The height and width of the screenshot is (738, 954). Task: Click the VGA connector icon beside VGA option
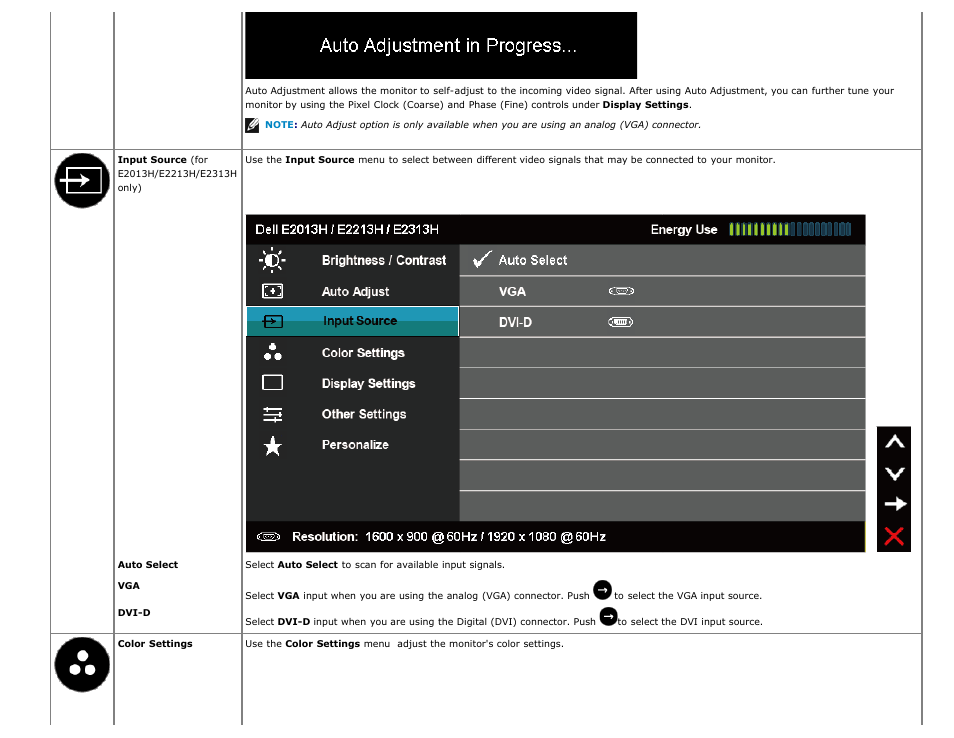(620, 292)
